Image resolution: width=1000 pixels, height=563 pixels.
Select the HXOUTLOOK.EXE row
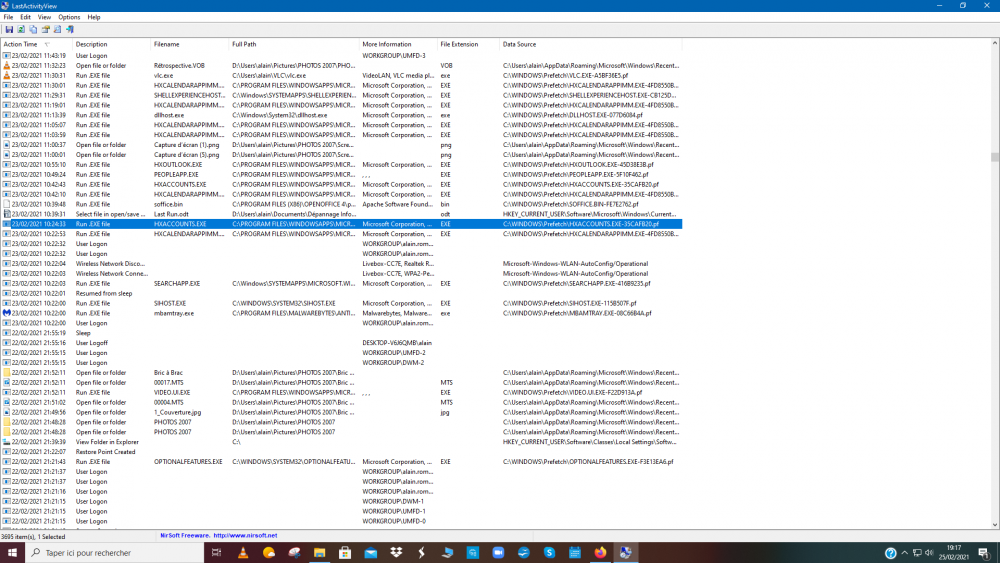point(342,165)
